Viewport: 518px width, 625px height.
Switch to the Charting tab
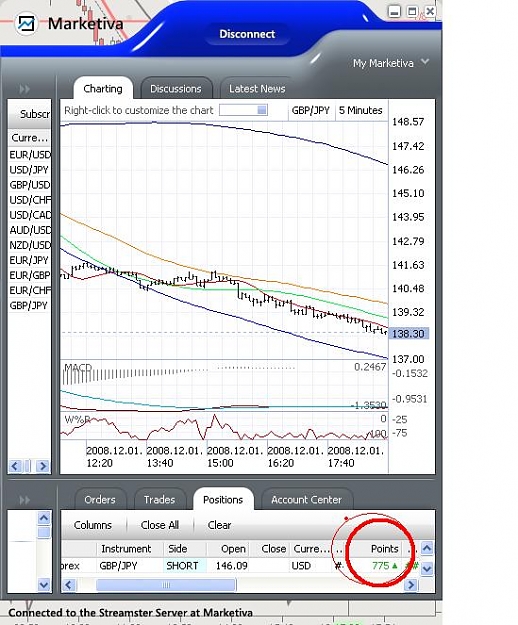(103, 88)
